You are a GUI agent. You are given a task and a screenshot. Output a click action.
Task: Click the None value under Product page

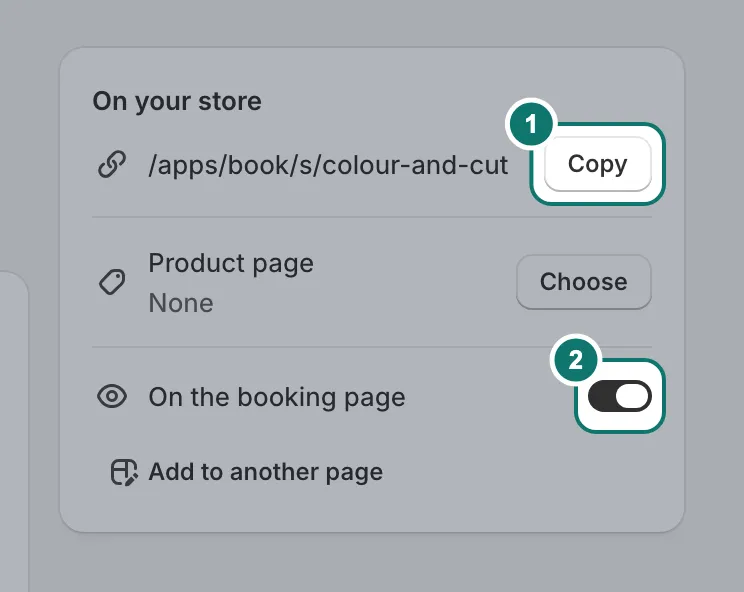pyautogui.click(x=181, y=303)
